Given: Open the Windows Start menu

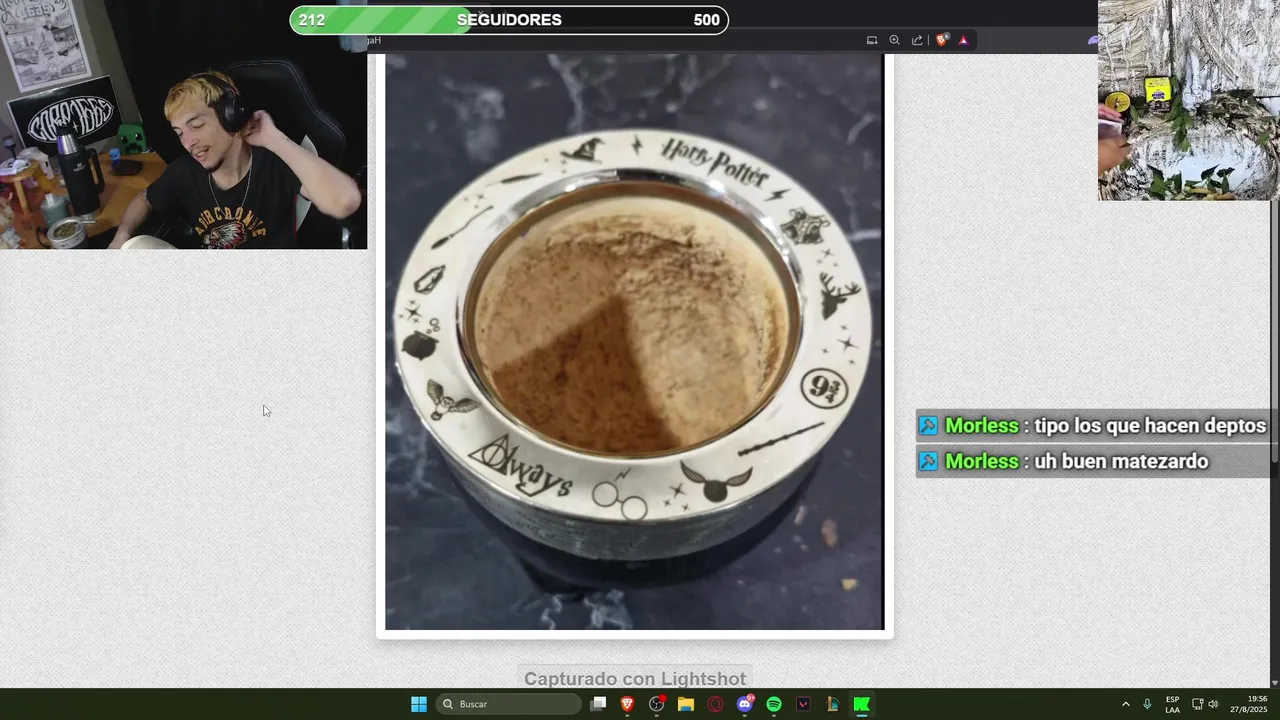Looking at the screenshot, I should [x=419, y=704].
